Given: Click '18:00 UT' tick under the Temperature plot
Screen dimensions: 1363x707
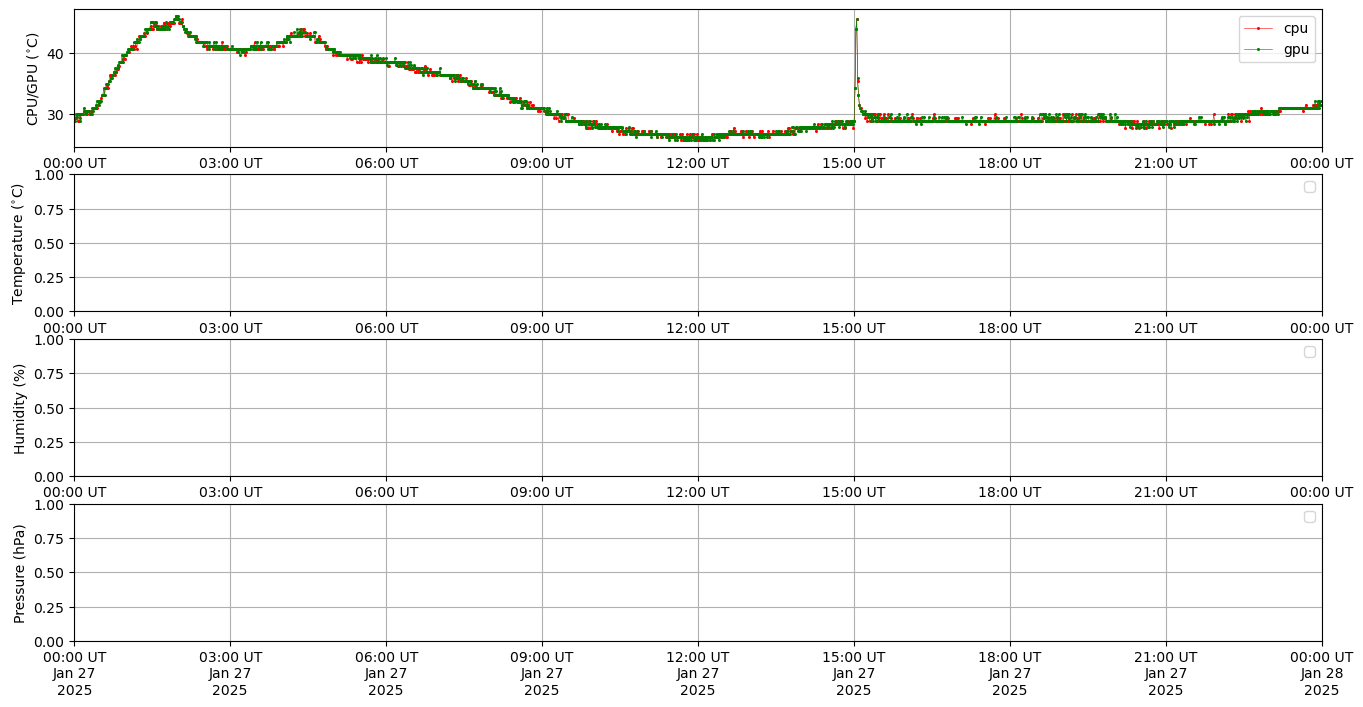Looking at the screenshot, I should click(1010, 327).
